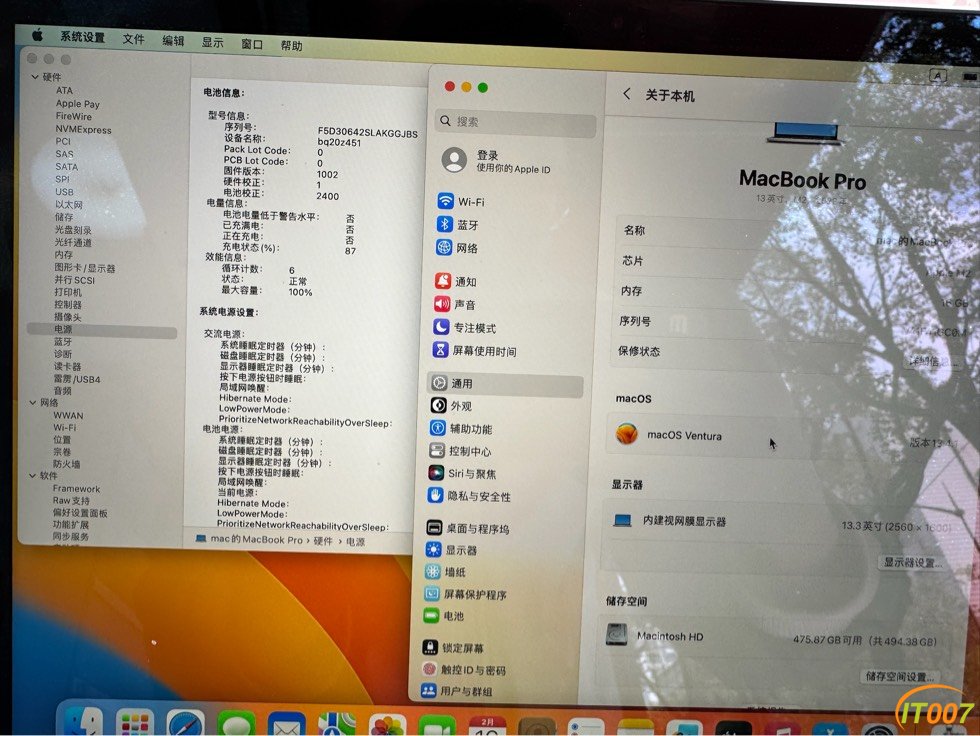Screen dimensions: 980x736
Task: Click 显示器设置 button
Action: (913, 562)
